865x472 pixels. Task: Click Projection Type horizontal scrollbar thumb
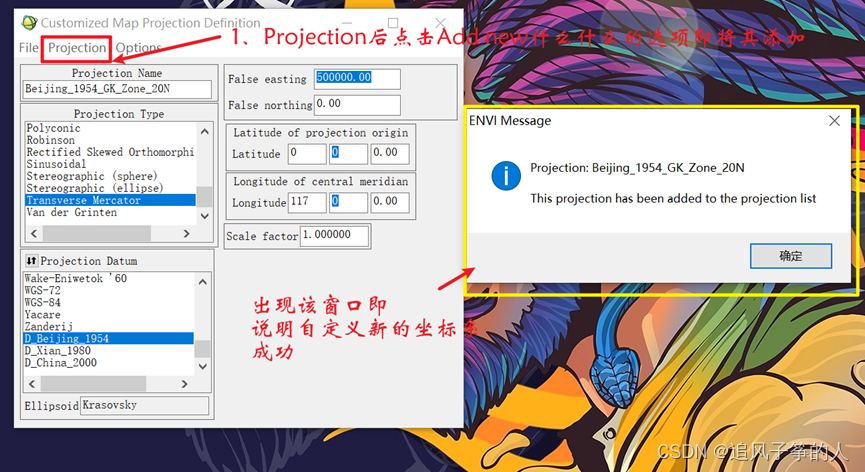(x=97, y=234)
